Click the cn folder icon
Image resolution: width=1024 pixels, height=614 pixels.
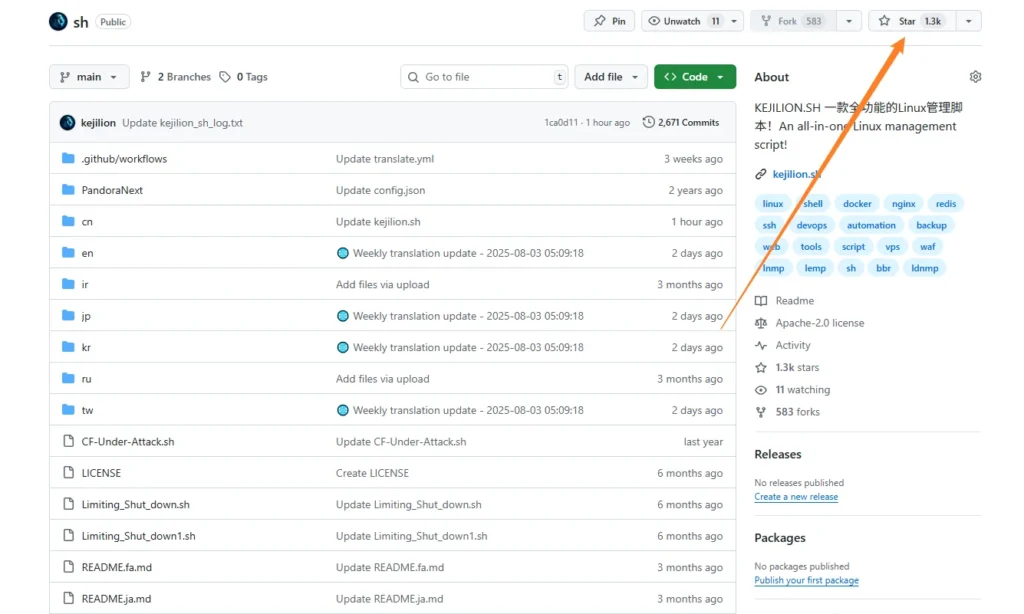point(68,221)
